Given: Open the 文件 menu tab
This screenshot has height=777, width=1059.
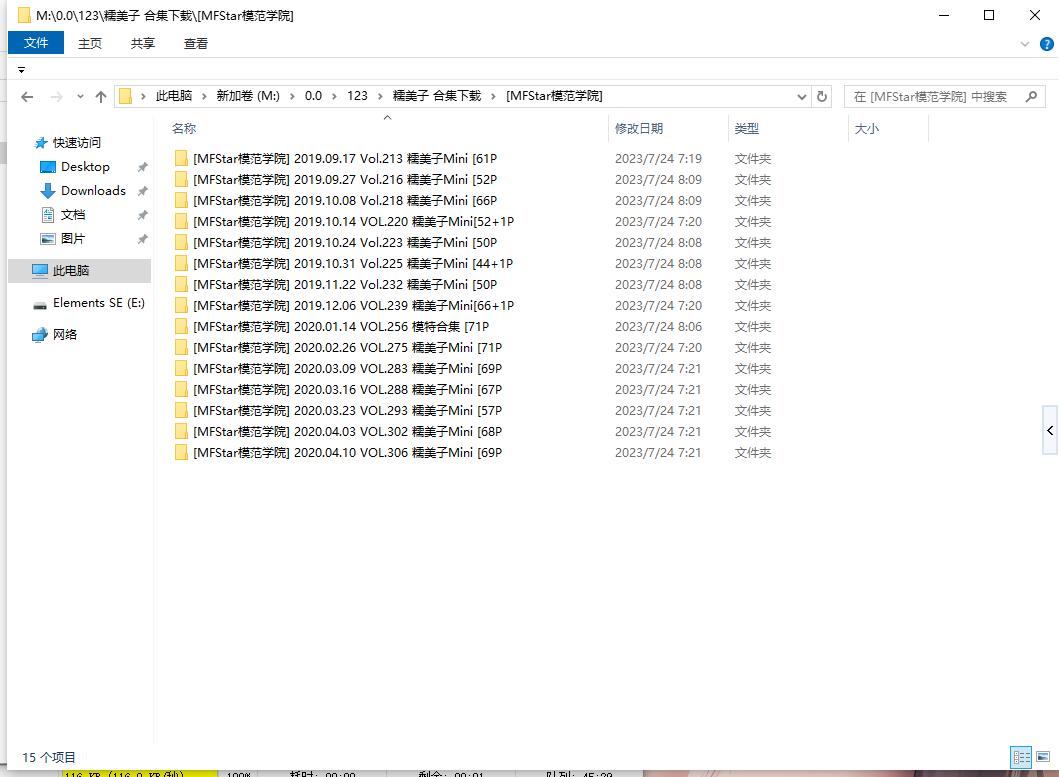Looking at the screenshot, I should pos(36,43).
